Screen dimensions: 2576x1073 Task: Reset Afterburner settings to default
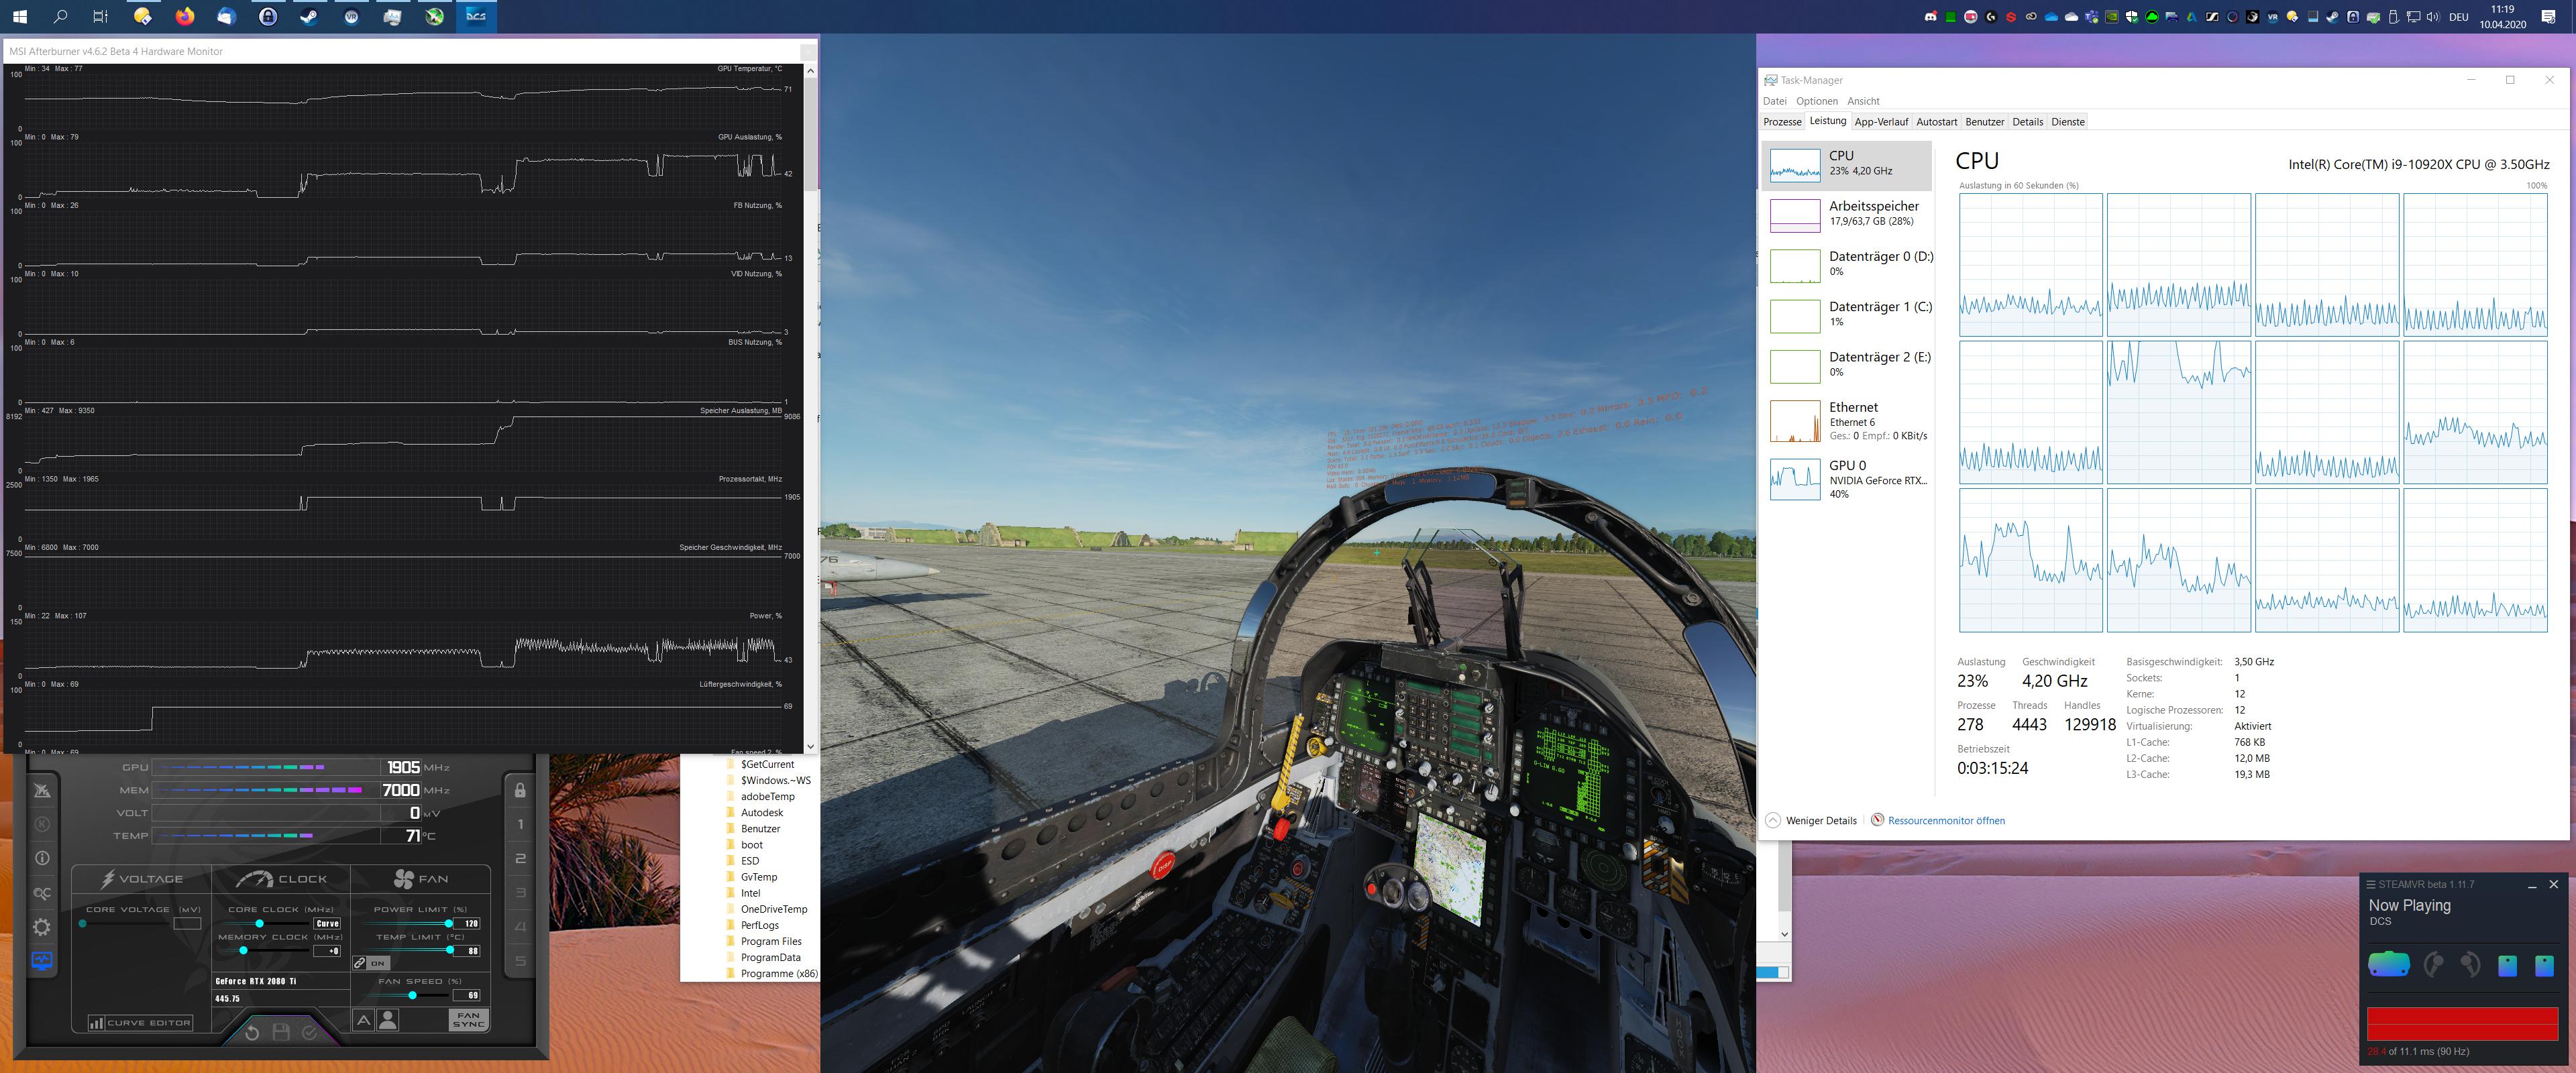coord(252,1032)
